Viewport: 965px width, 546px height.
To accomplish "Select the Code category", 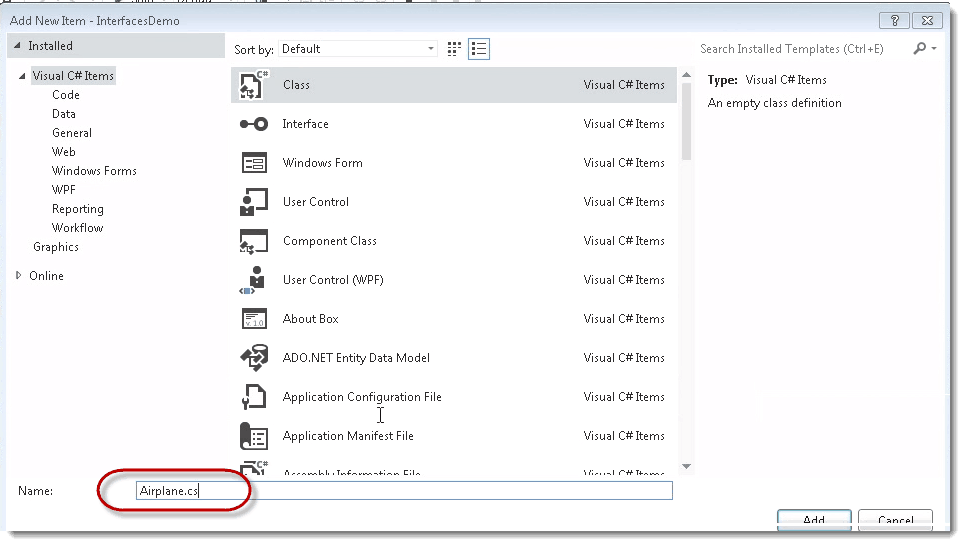I will point(66,95).
